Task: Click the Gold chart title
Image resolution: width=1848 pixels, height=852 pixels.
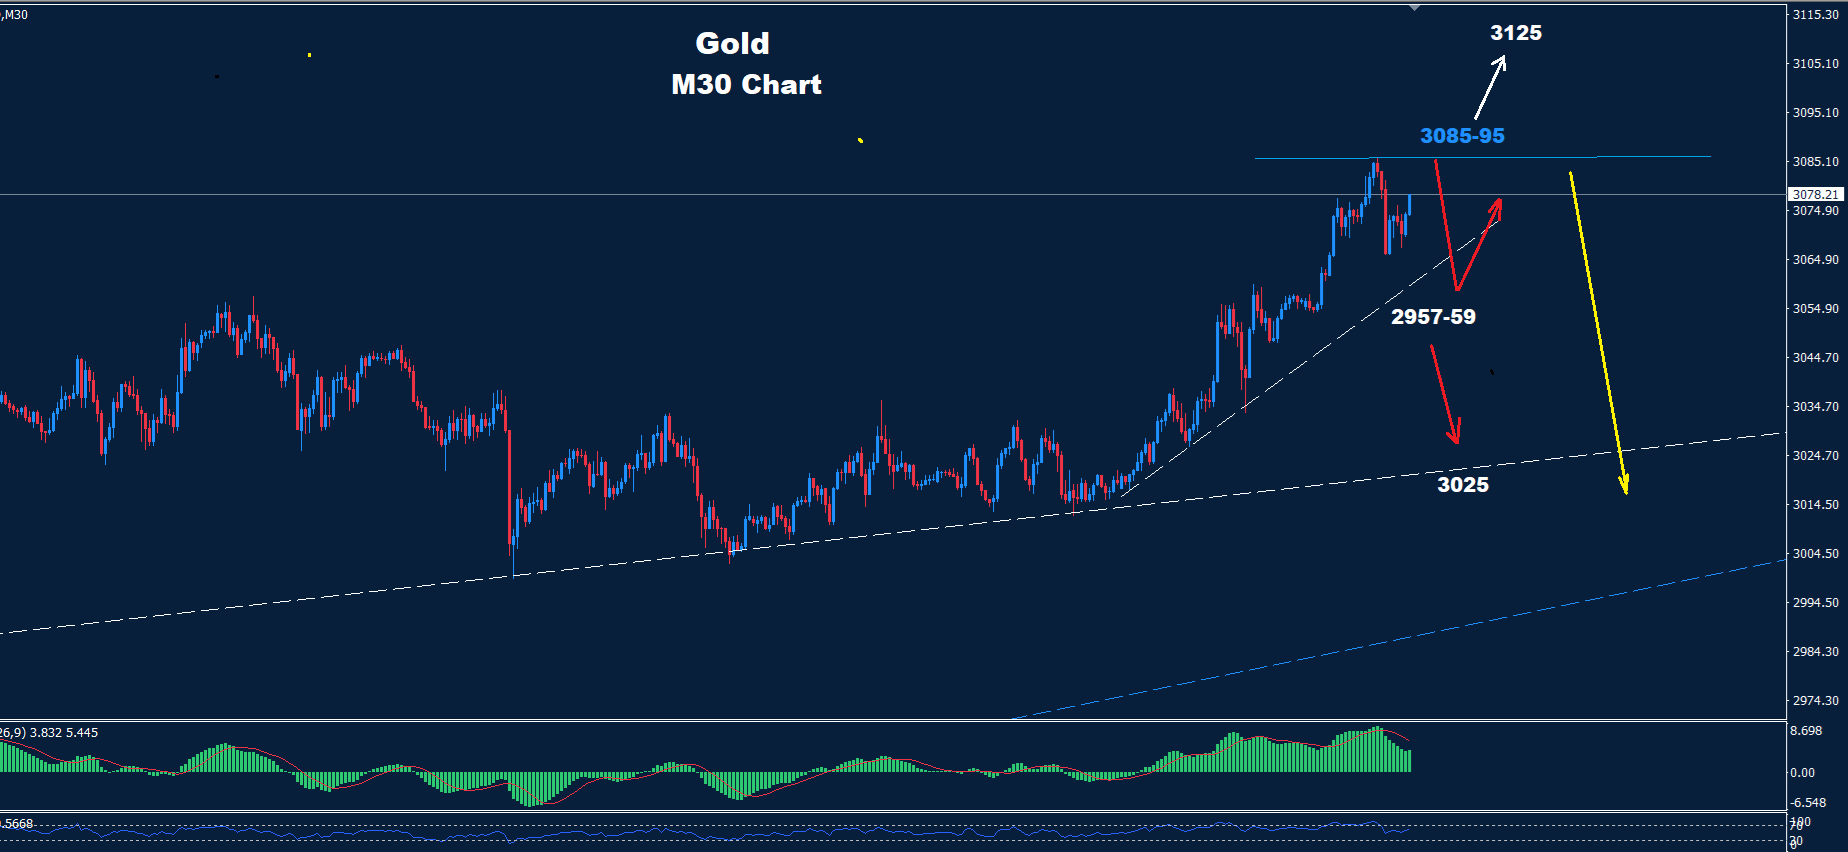Action: coord(732,43)
